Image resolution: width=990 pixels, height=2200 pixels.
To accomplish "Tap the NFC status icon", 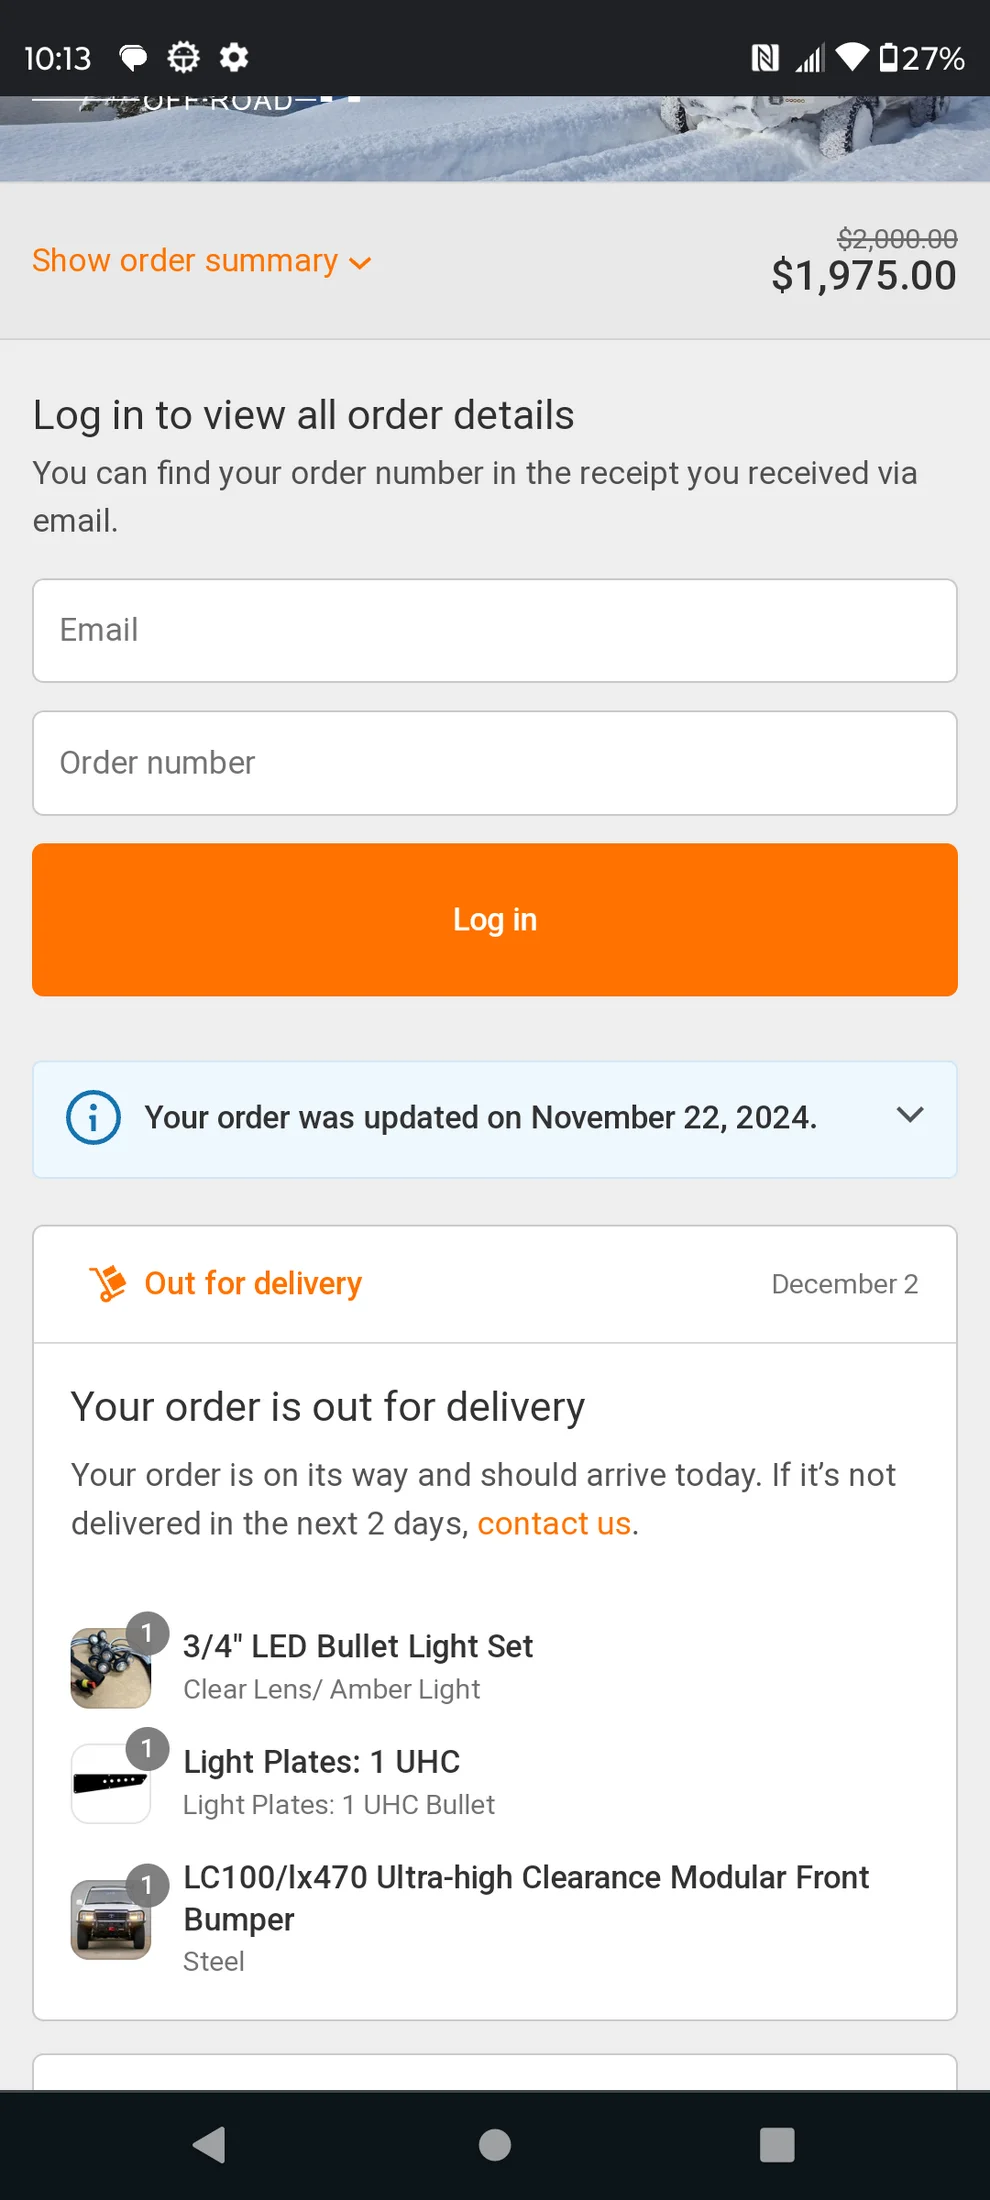I will tap(765, 58).
